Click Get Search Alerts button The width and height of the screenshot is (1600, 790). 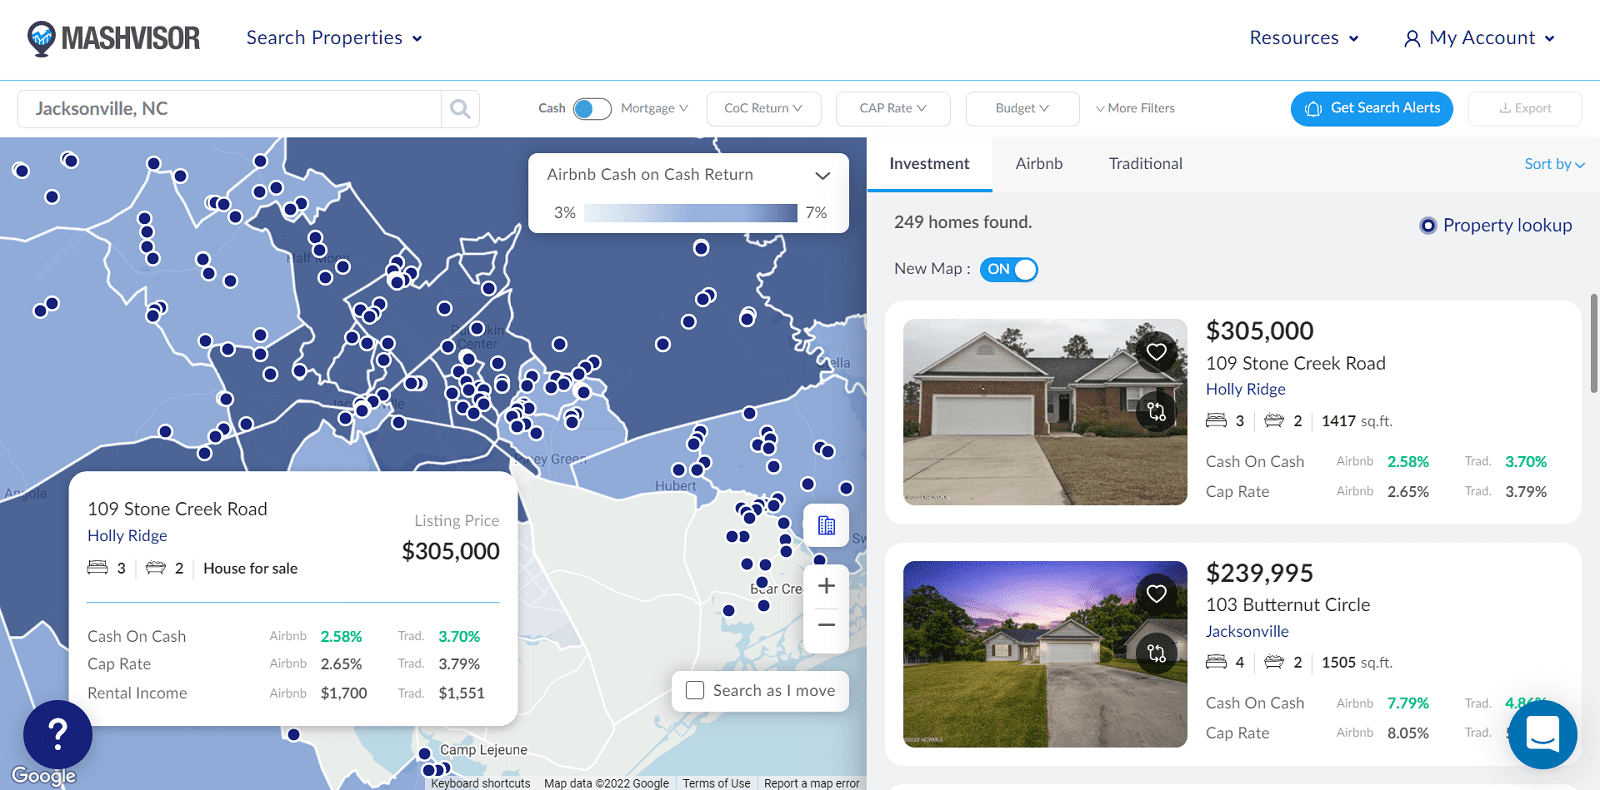pos(1371,109)
